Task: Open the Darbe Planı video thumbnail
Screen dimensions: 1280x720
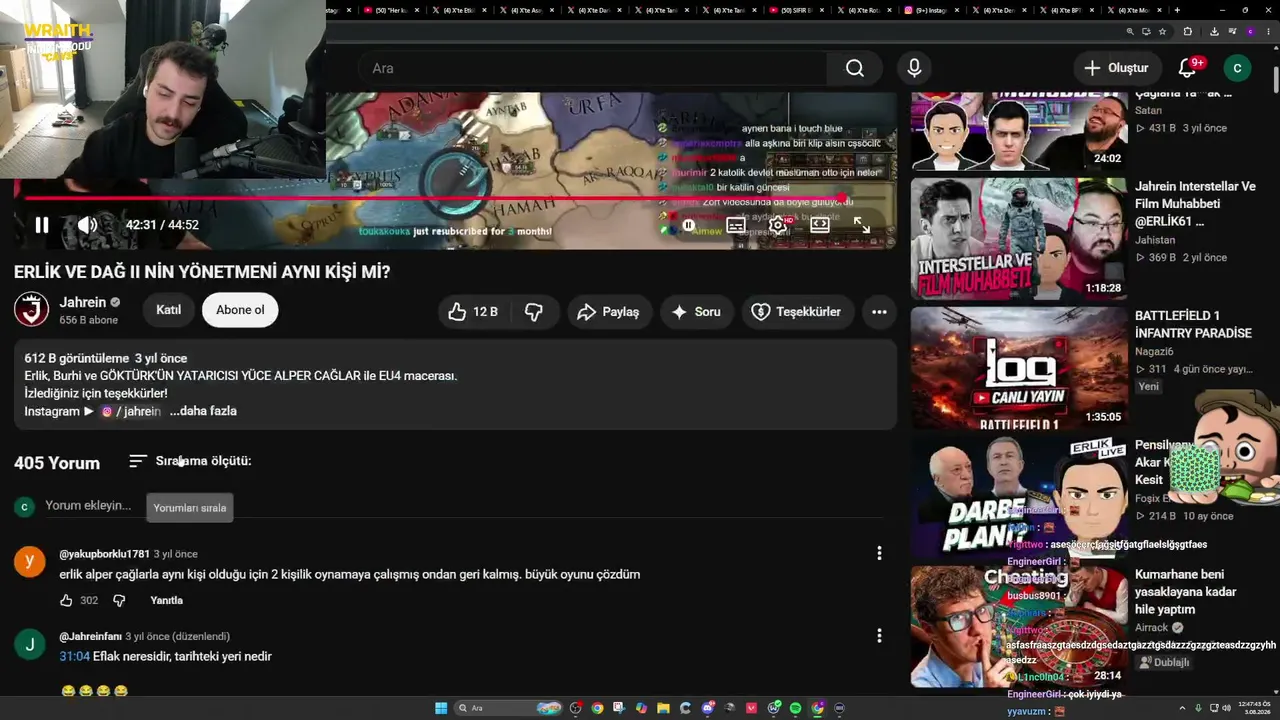Action: click(1019, 497)
